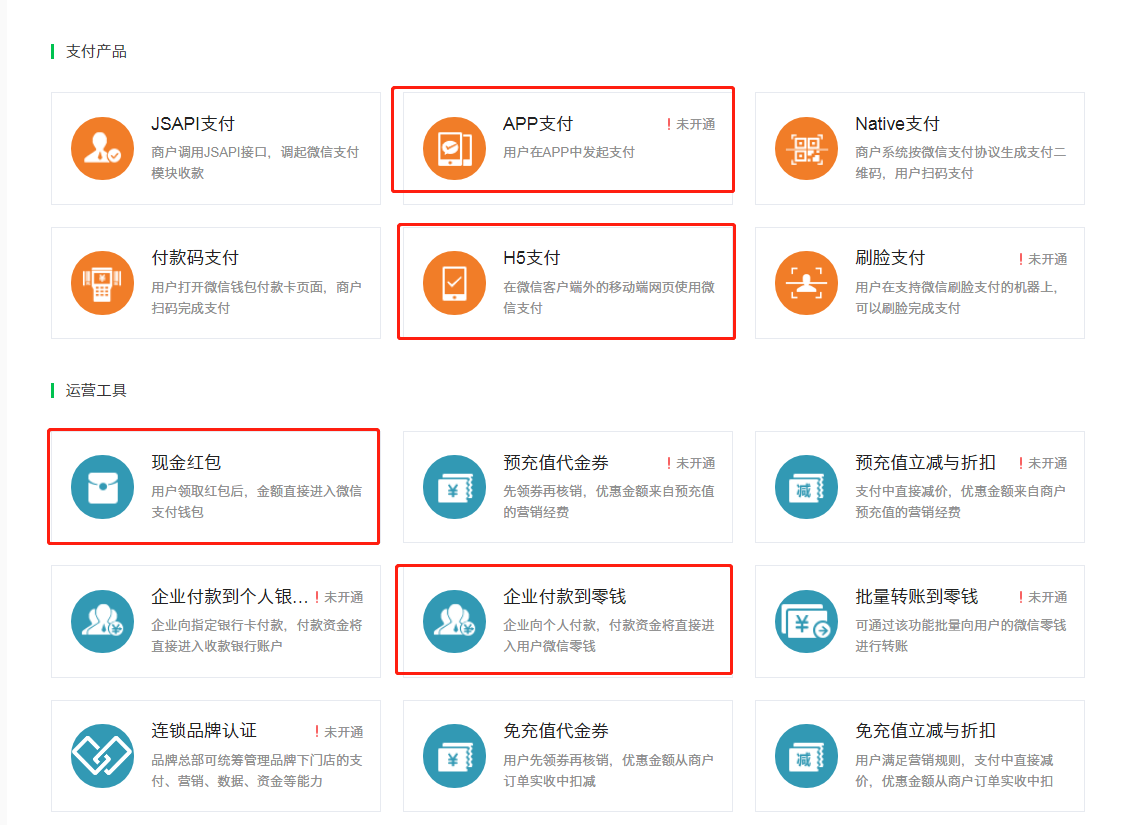The width and height of the screenshot is (1122, 825).
Task: Open the 企业付款到零钱 tool title
Action: click(x=564, y=597)
